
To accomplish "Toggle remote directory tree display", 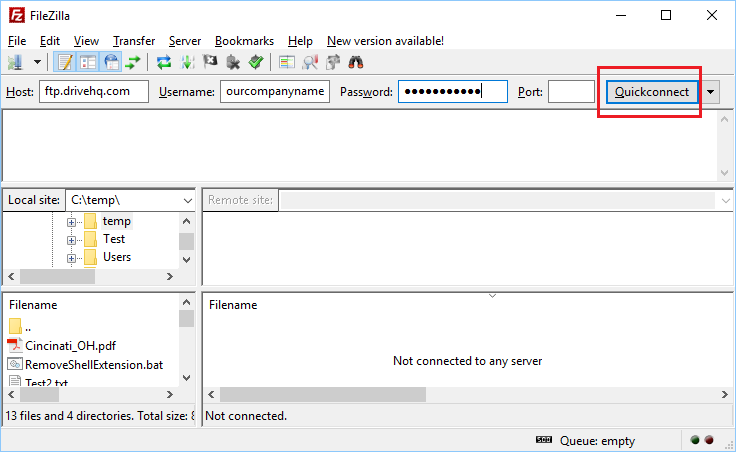I will pos(110,62).
